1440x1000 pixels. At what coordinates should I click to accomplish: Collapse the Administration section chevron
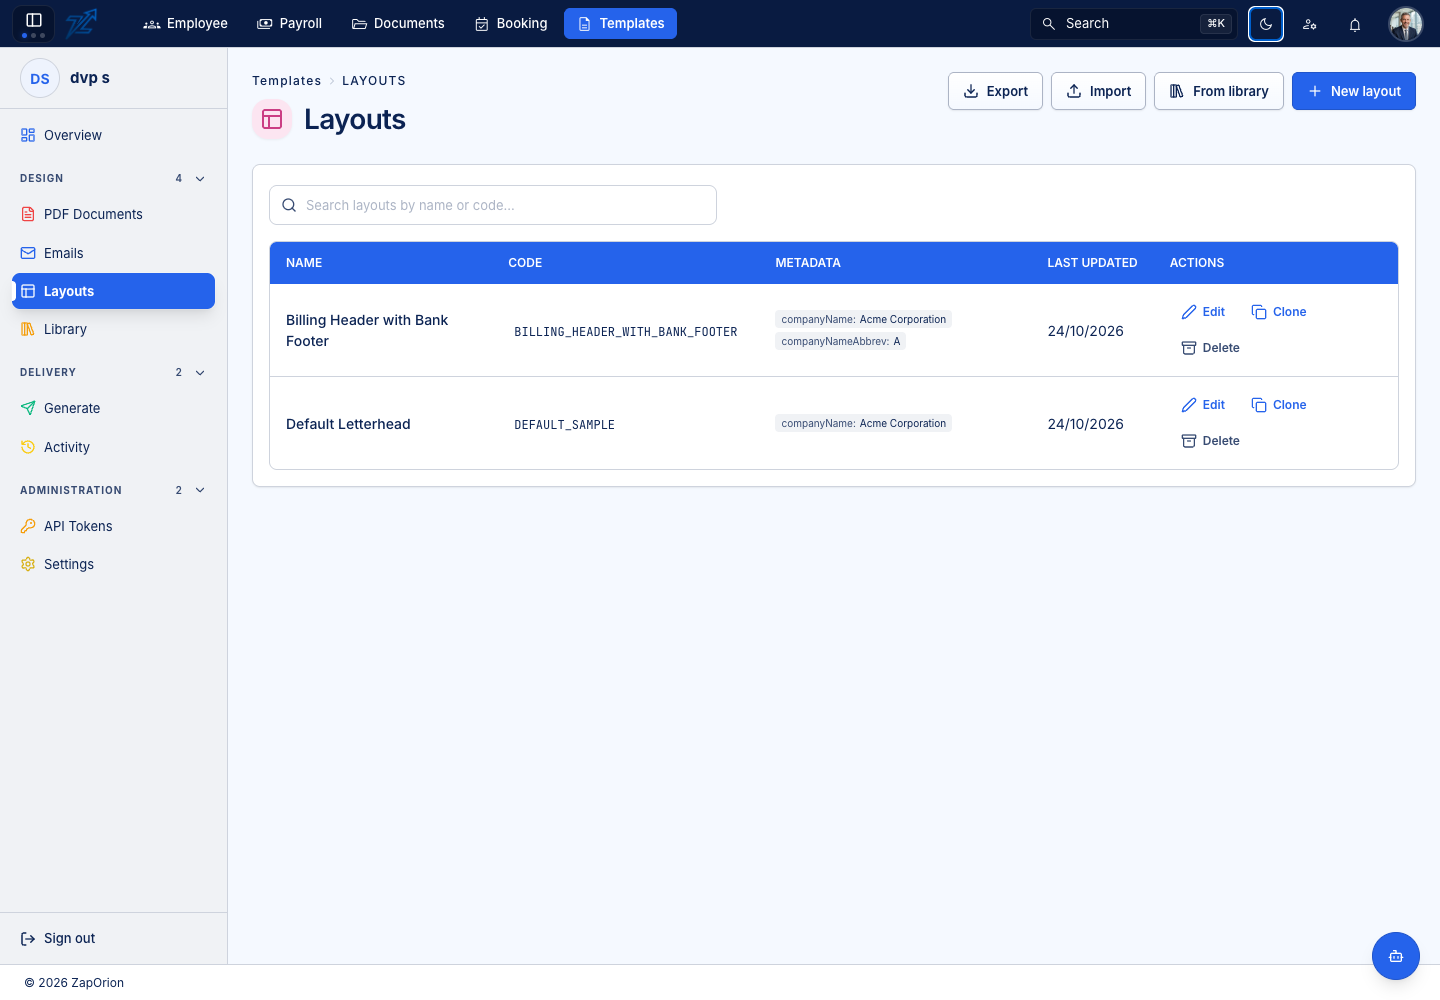pyautogui.click(x=200, y=491)
